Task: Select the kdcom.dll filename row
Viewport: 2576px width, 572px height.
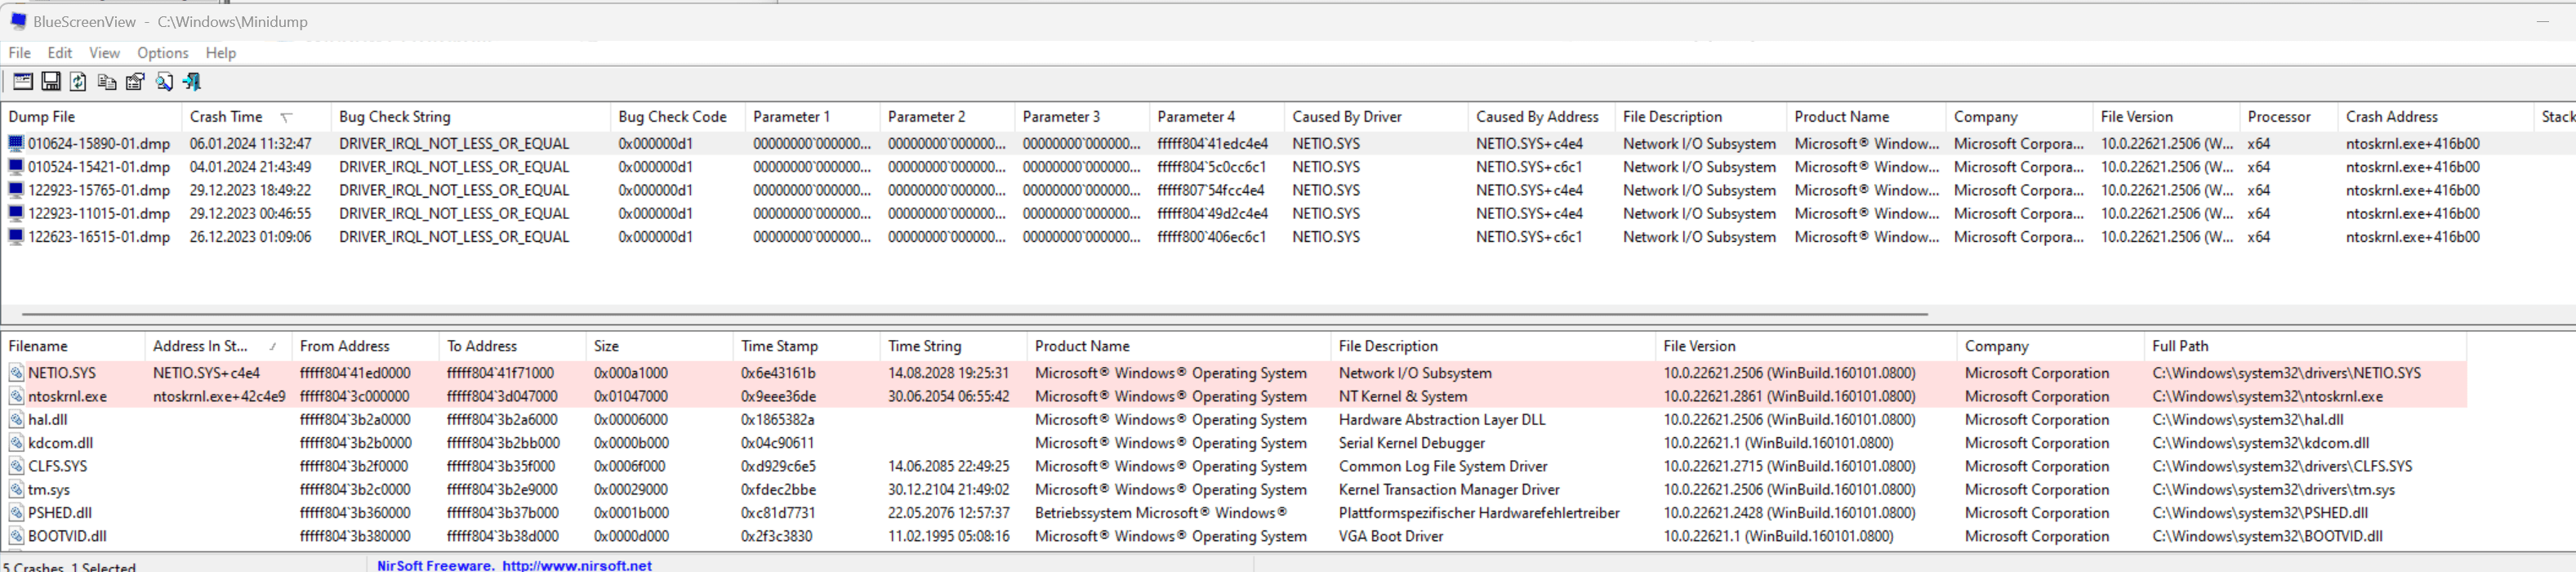Action: pos(60,443)
